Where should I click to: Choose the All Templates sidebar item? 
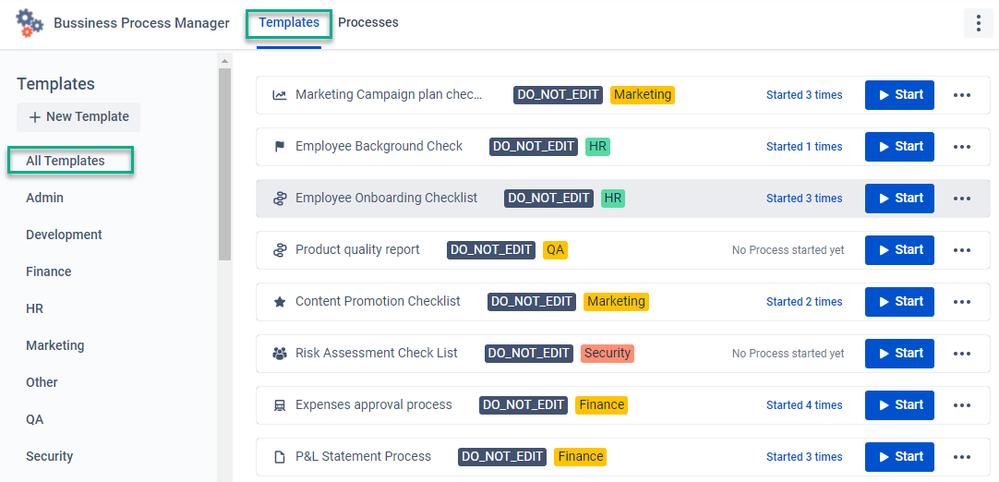point(66,161)
